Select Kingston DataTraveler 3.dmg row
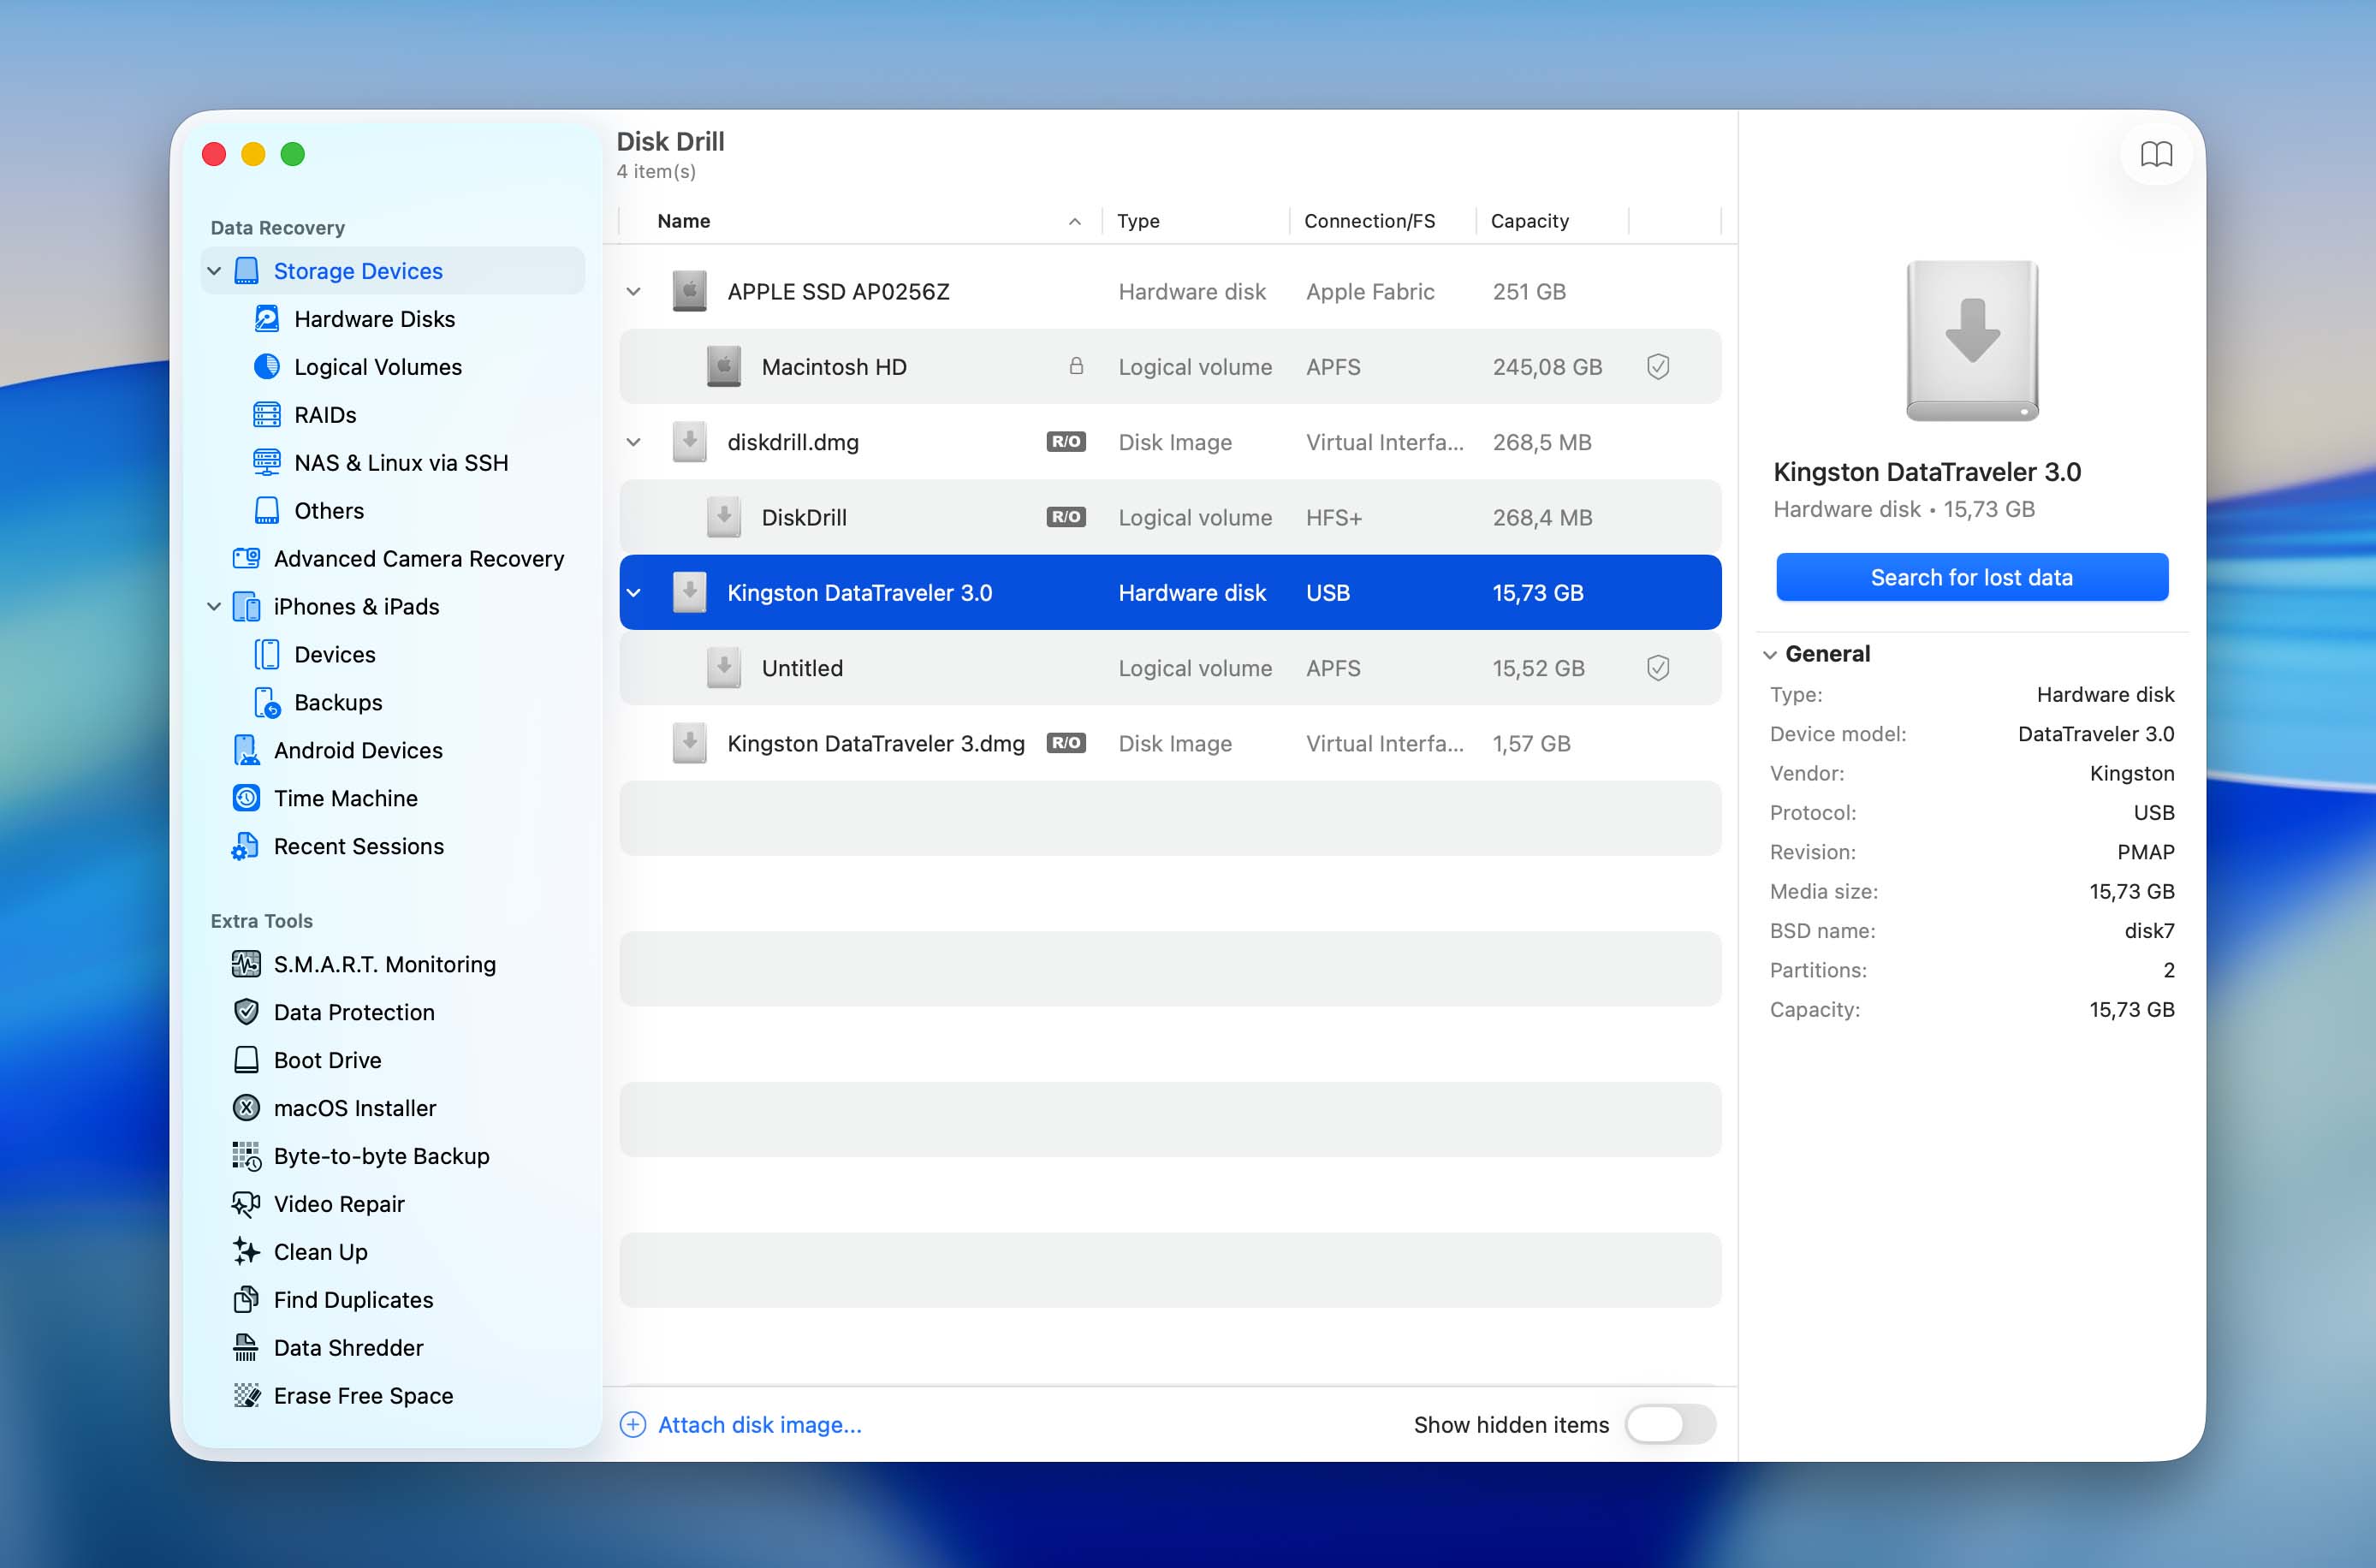Screen dimensions: 2376x1568 (1170, 744)
